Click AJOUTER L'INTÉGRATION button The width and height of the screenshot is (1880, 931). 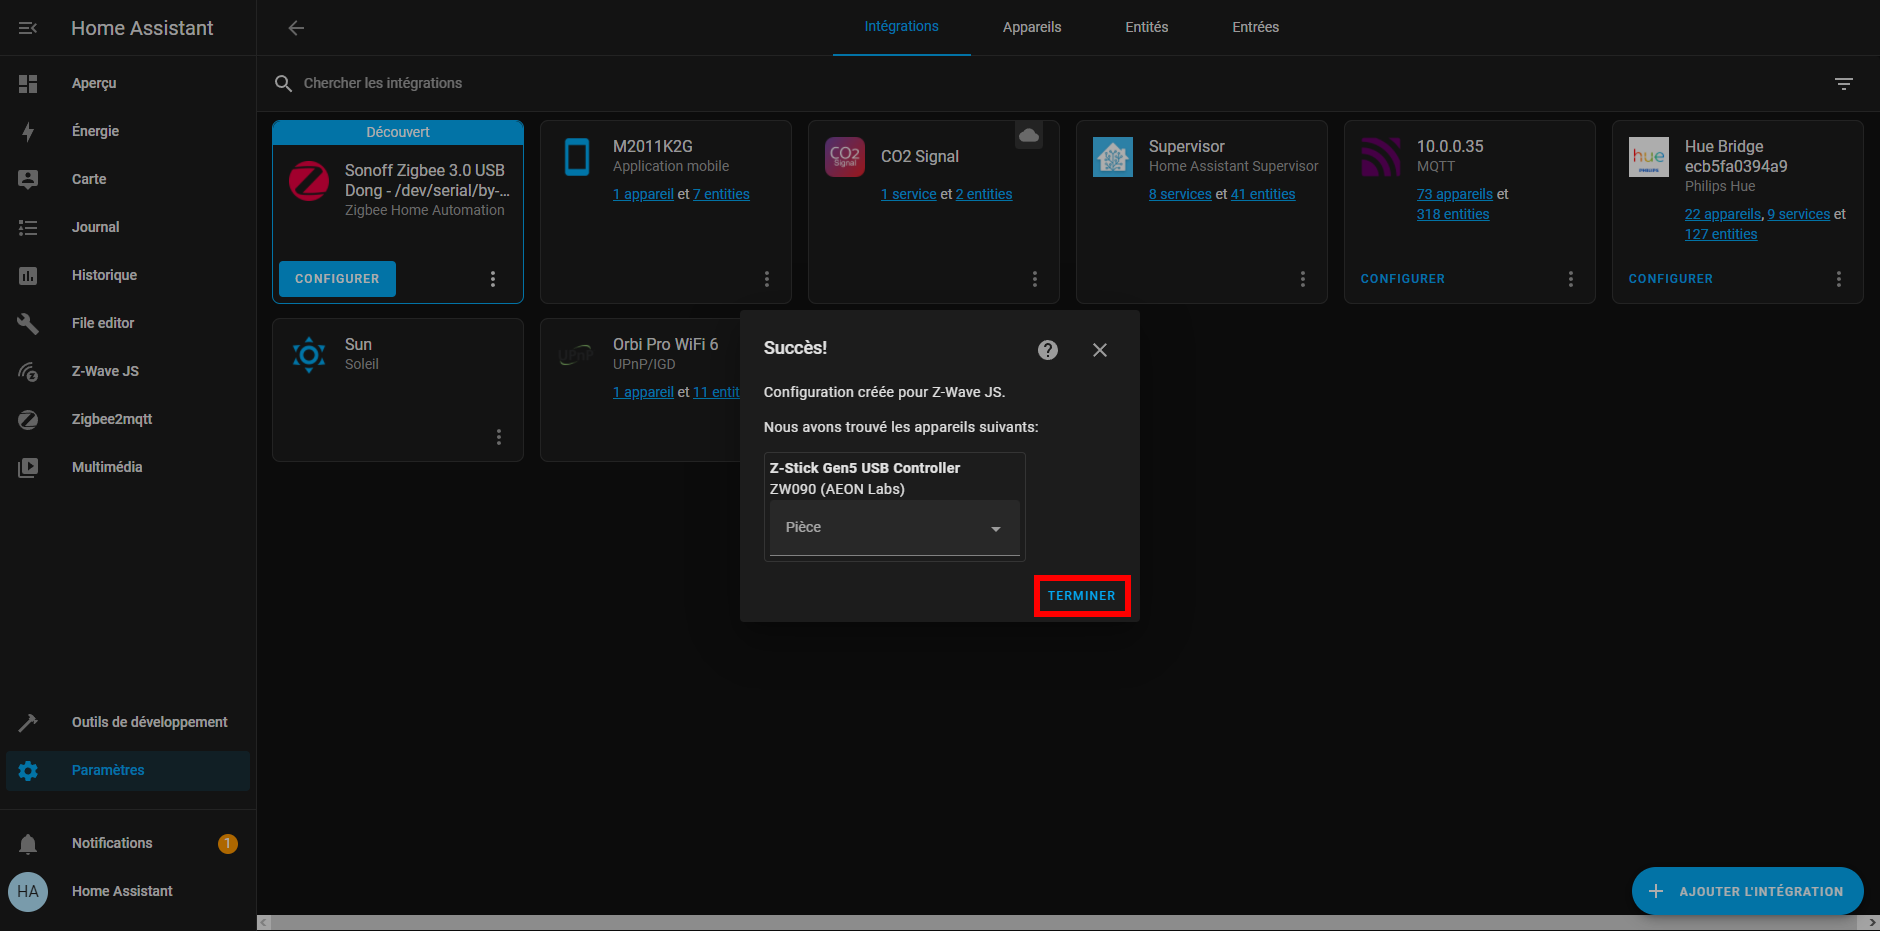point(1748,891)
